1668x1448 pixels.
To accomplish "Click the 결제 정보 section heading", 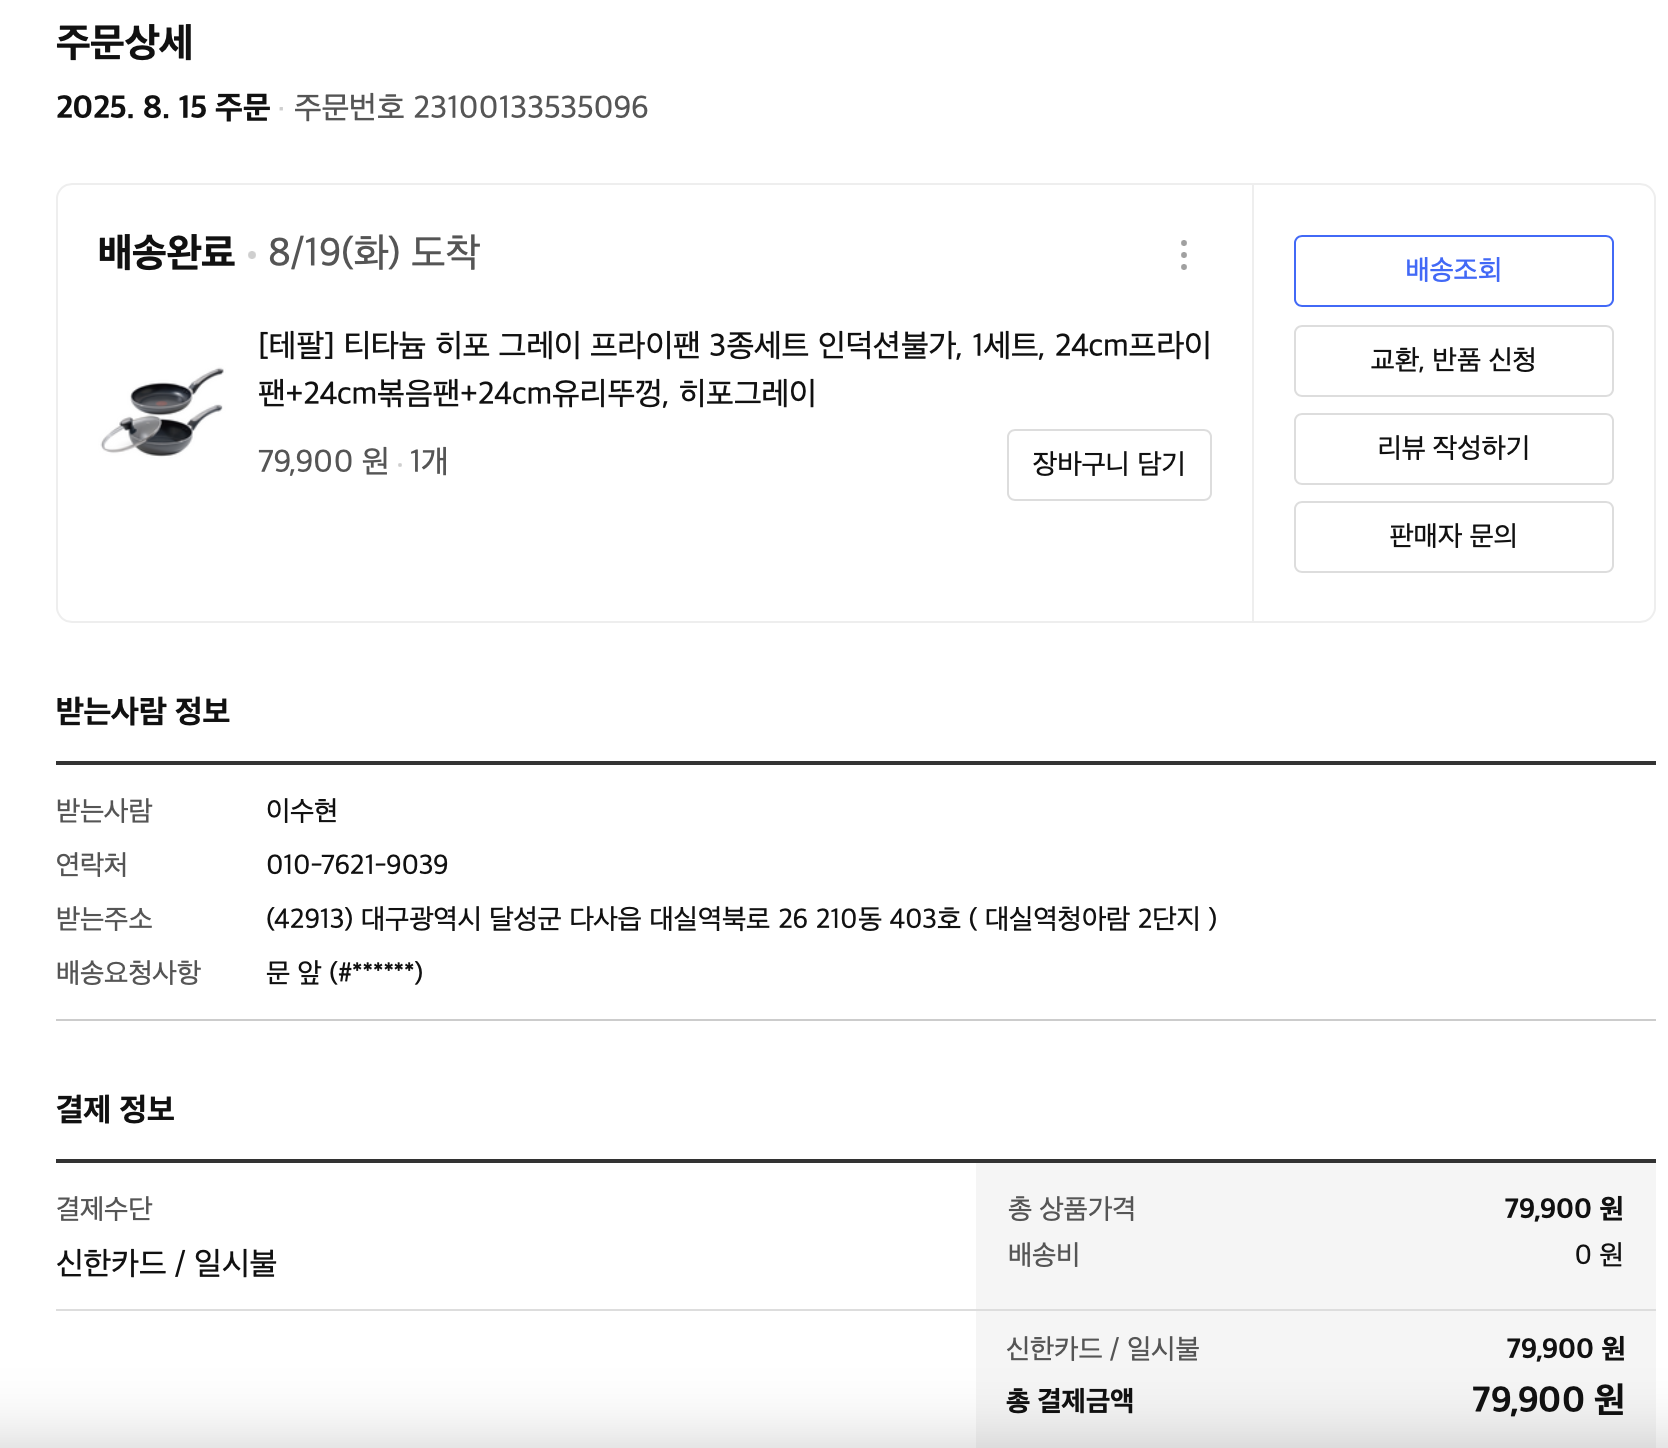I will (115, 1108).
